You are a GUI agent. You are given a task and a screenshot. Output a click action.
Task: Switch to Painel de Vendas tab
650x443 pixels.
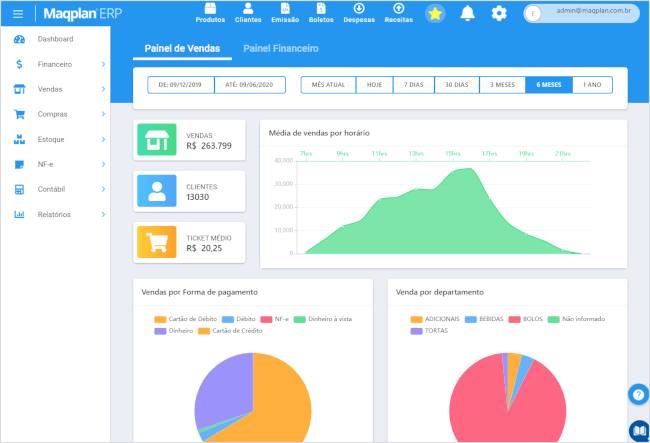click(x=182, y=48)
